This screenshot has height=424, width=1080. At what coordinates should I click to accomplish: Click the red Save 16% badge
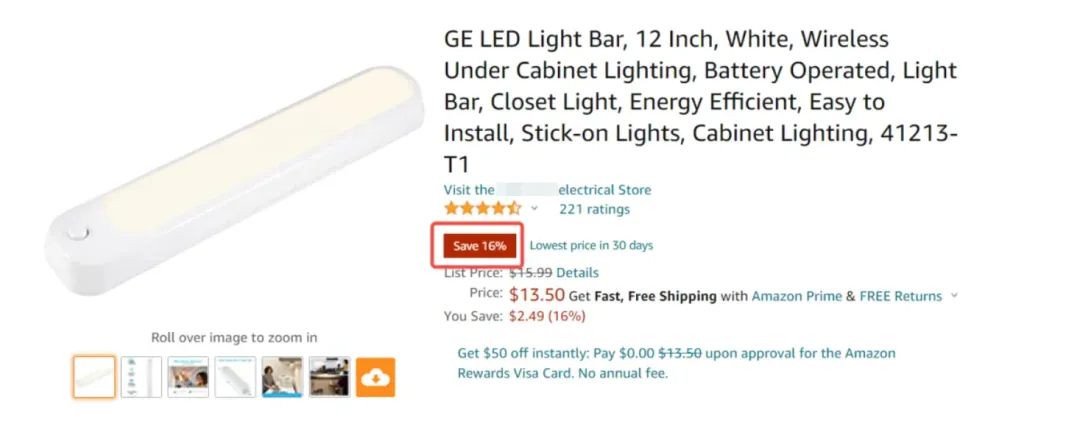pos(479,246)
